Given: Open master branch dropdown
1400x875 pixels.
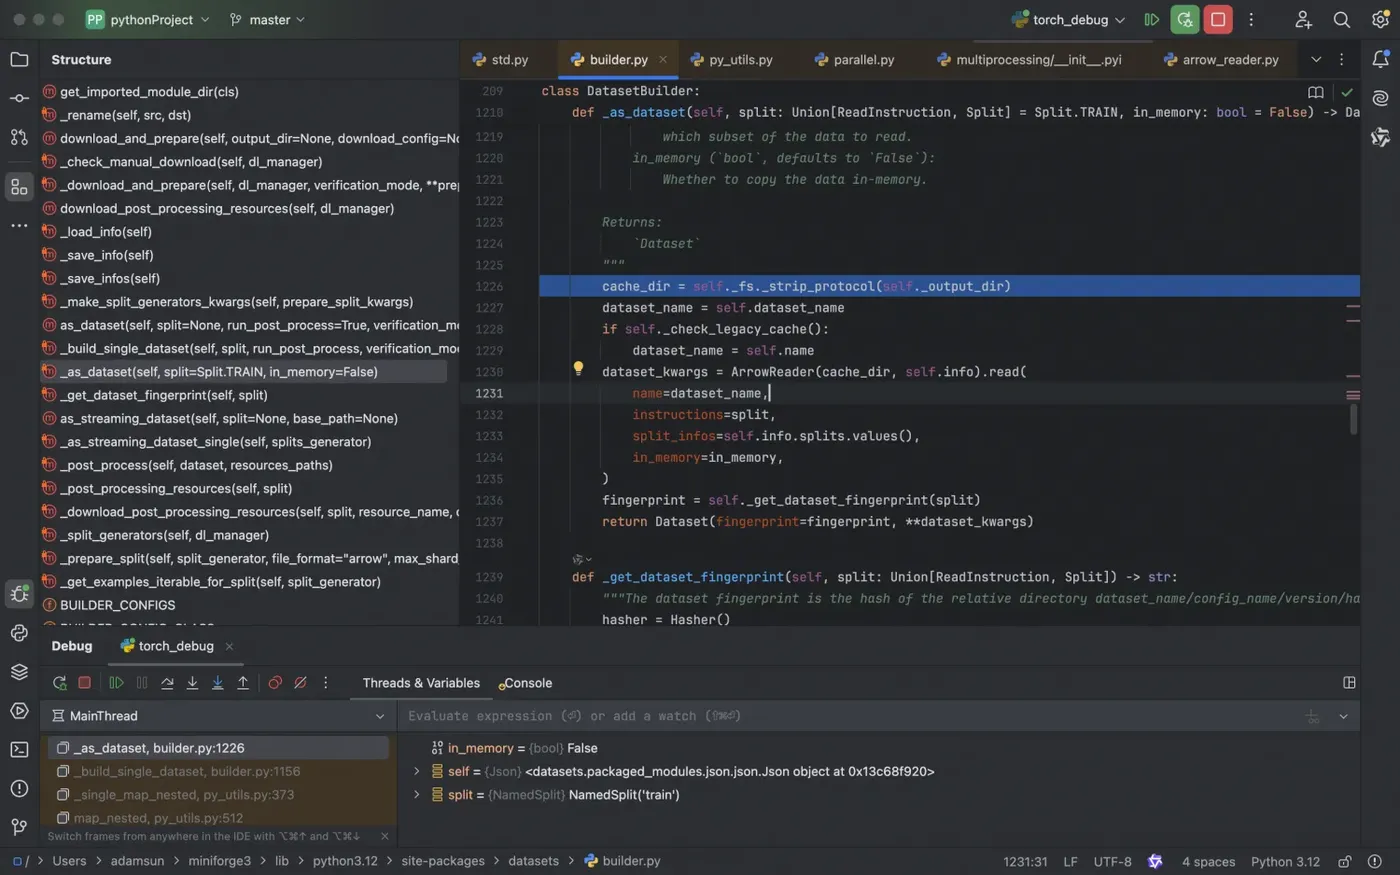Looking at the screenshot, I should click(x=267, y=19).
